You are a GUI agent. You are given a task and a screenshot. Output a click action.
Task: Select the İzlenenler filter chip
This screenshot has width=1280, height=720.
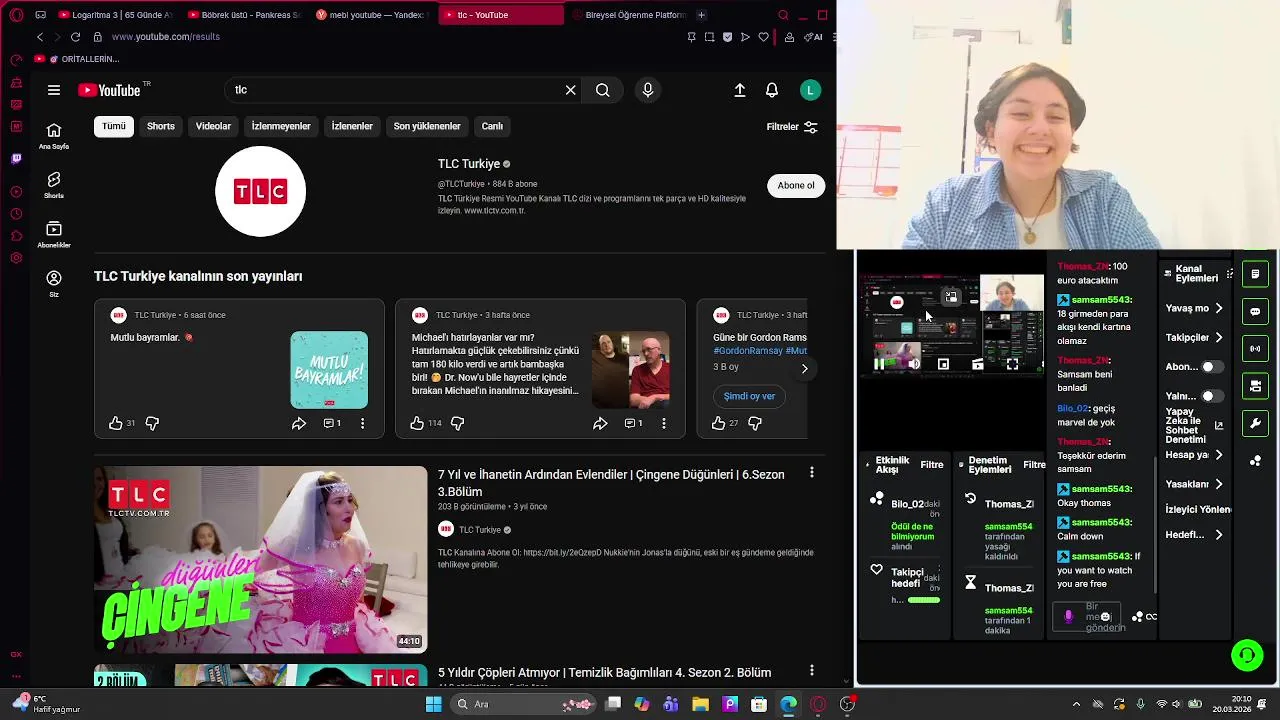[352, 126]
